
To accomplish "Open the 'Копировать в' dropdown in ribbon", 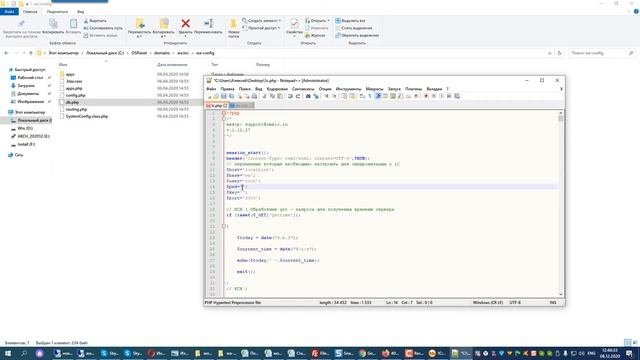I will click(163, 34).
